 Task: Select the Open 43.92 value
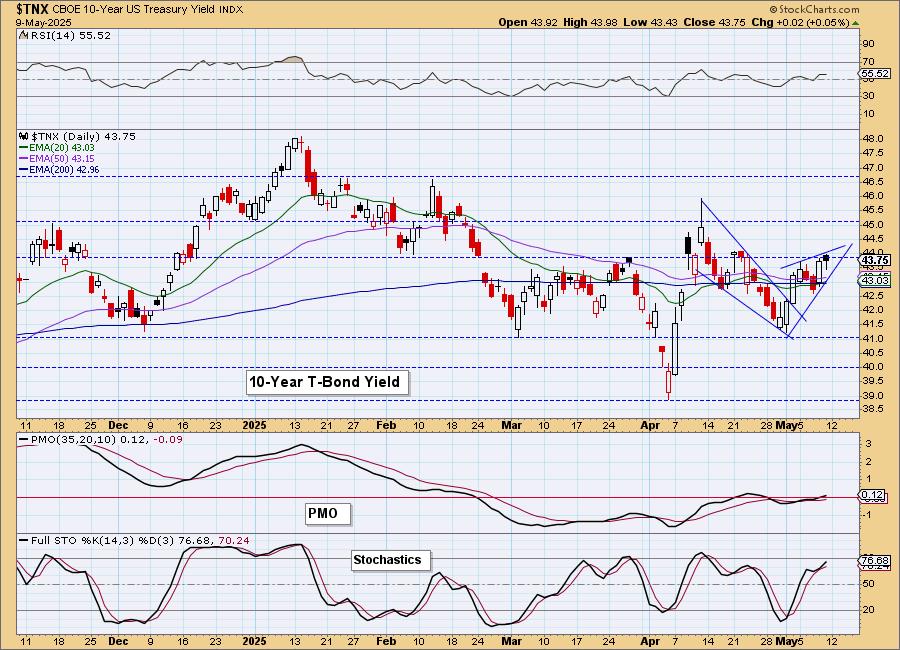(528, 22)
